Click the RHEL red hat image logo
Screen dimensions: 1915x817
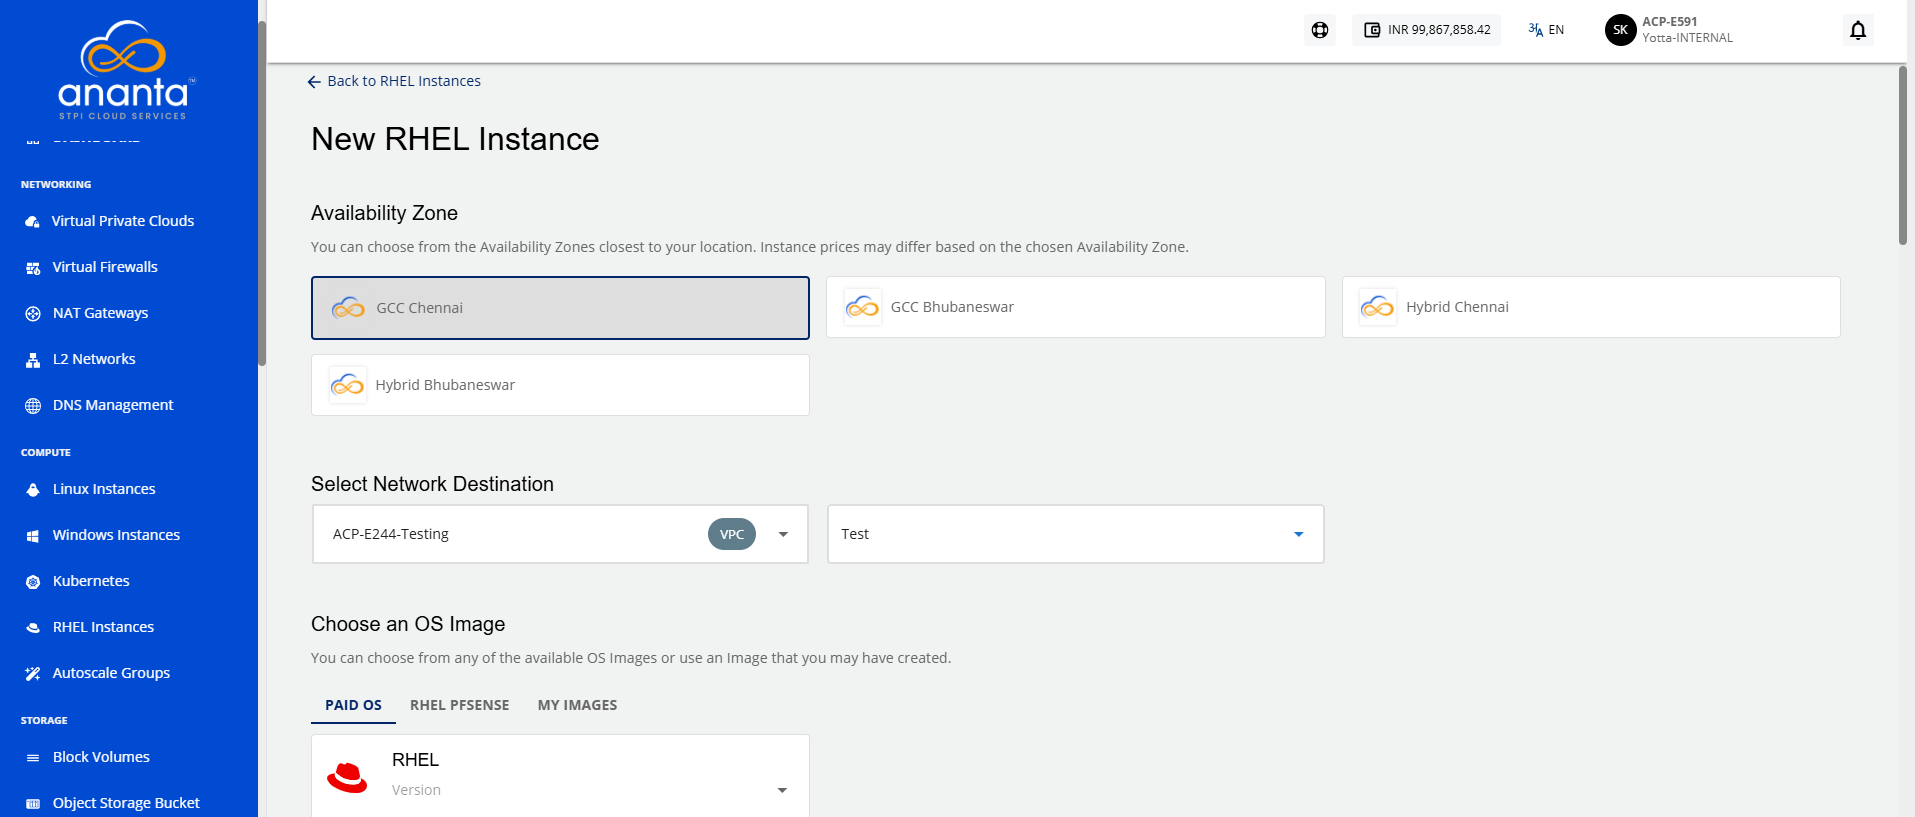pos(348,777)
